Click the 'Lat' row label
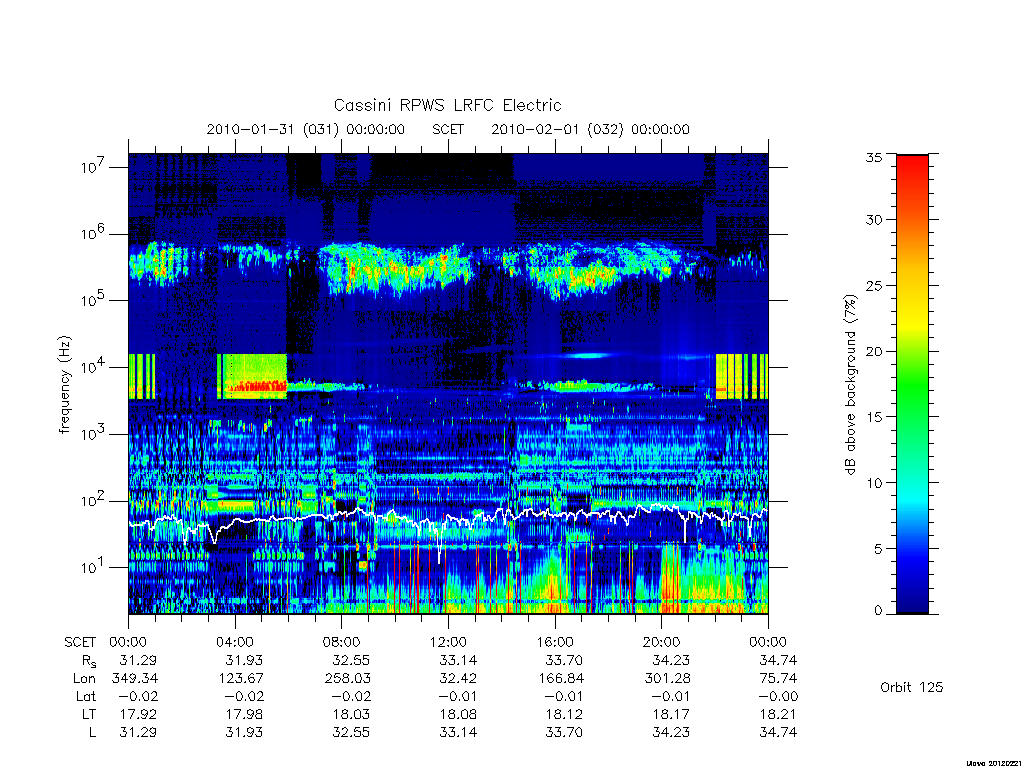The height and width of the screenshot is (768, 1024). [x=86, y=696]
